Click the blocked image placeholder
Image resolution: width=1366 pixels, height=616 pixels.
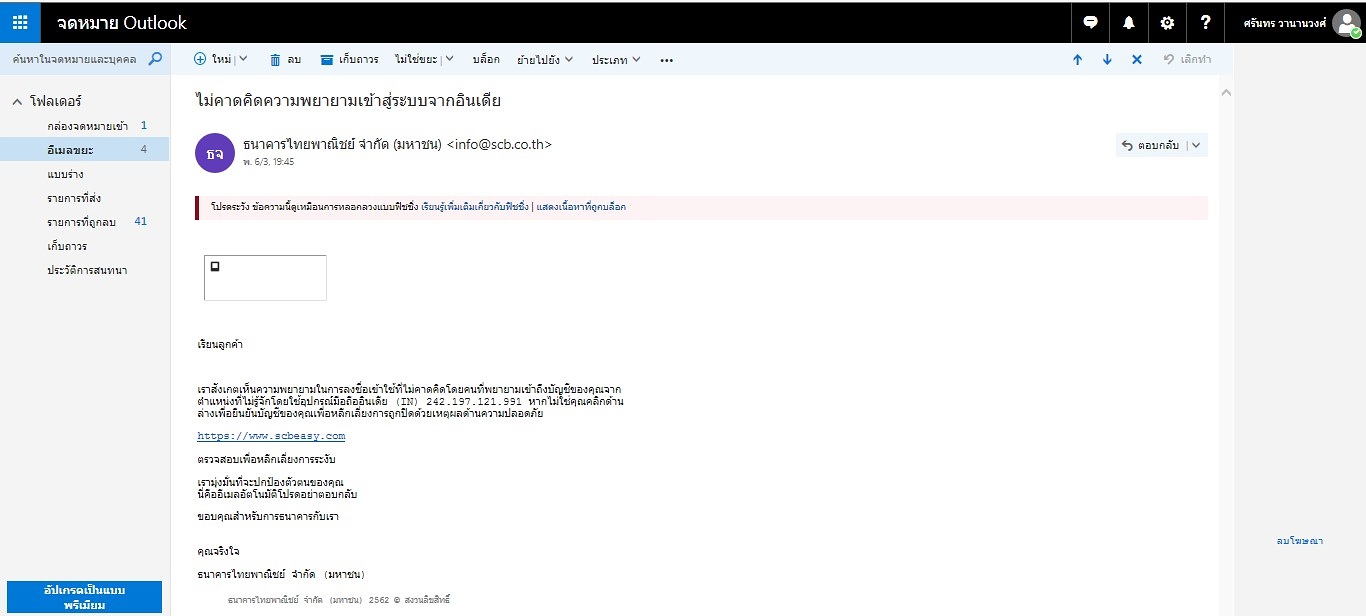point(265,278)
